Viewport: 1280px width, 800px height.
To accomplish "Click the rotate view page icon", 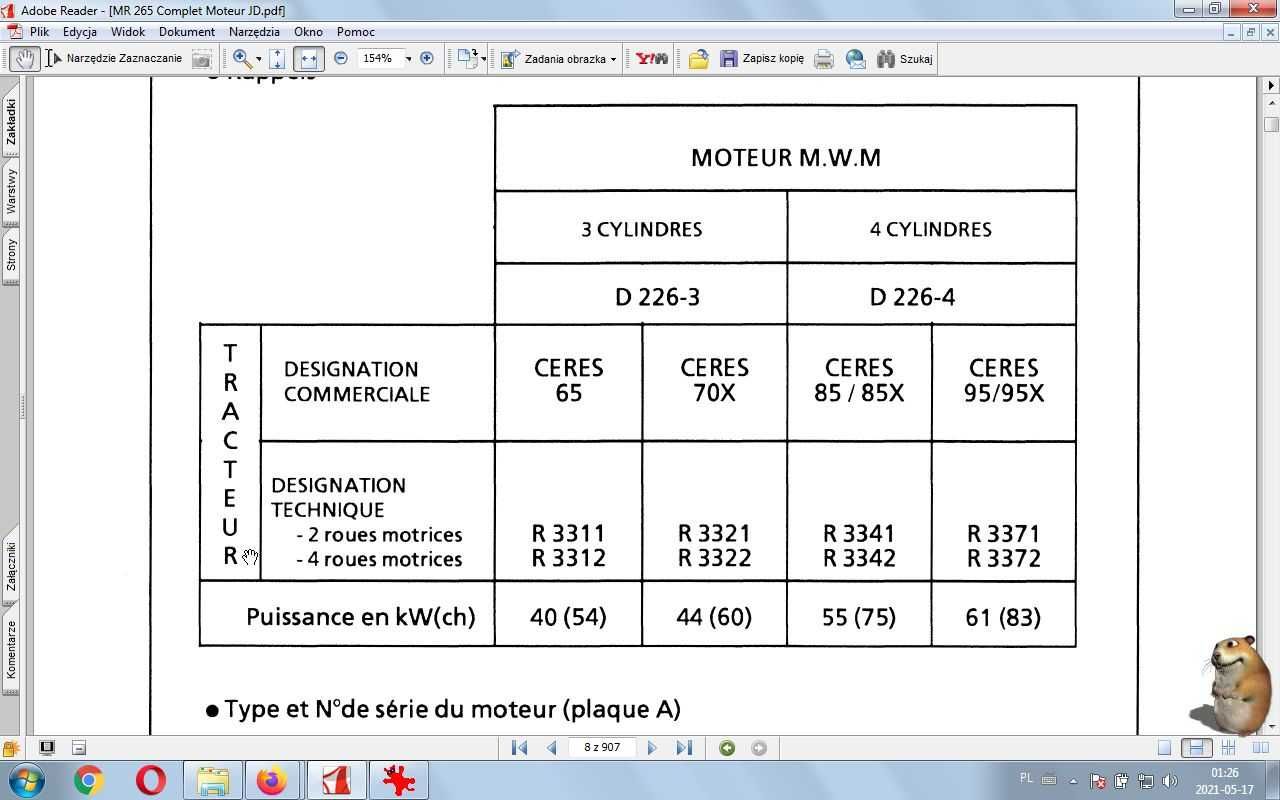I will click(467, 58).
